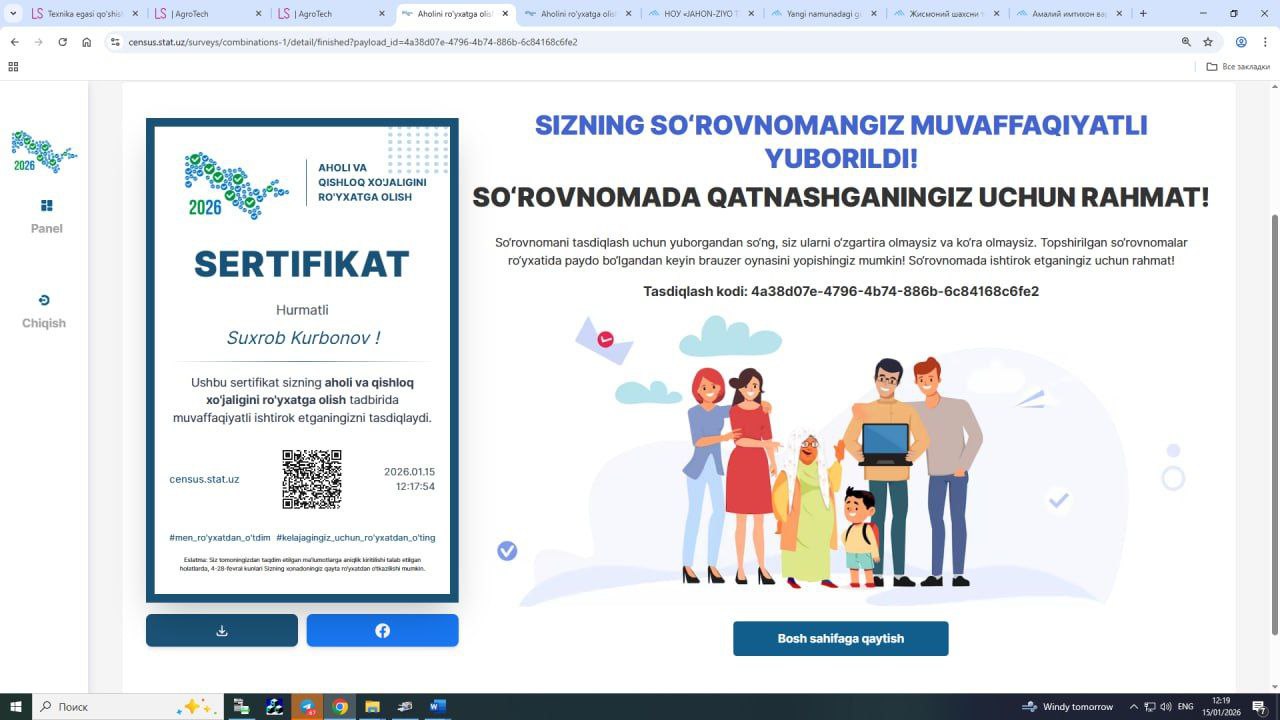Bookmark this page with the star icon

[x=1208, y=42]
